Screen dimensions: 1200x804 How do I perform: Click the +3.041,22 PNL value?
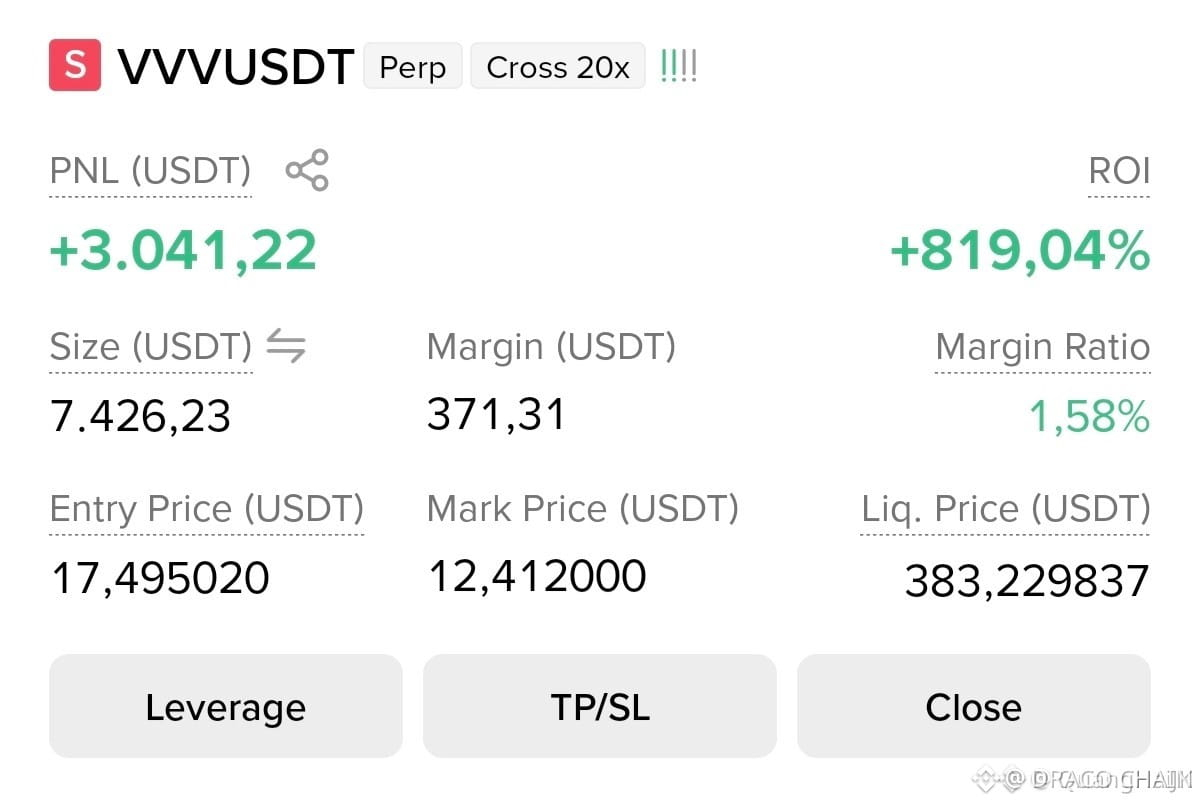(x=183, y=250)
